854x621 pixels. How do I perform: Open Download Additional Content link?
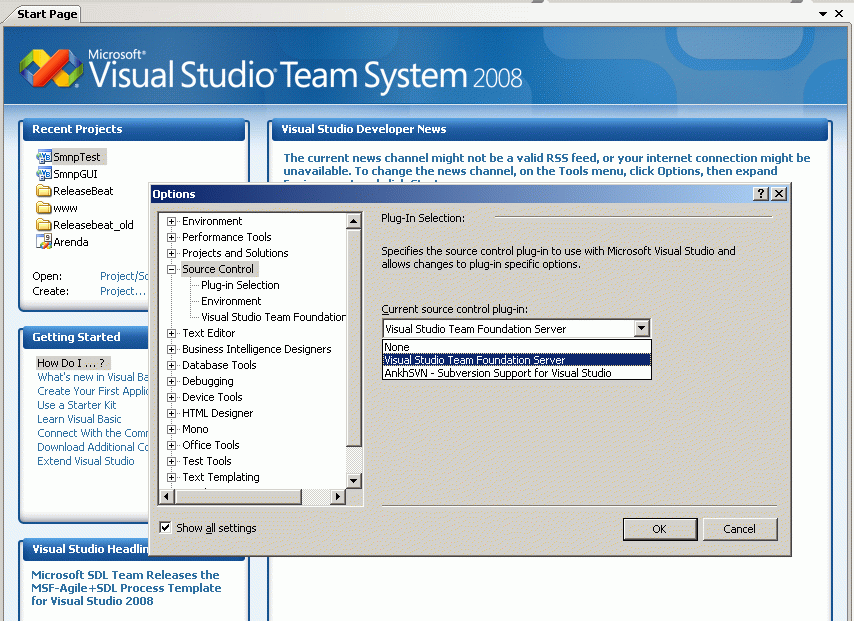tap(93, 447)
